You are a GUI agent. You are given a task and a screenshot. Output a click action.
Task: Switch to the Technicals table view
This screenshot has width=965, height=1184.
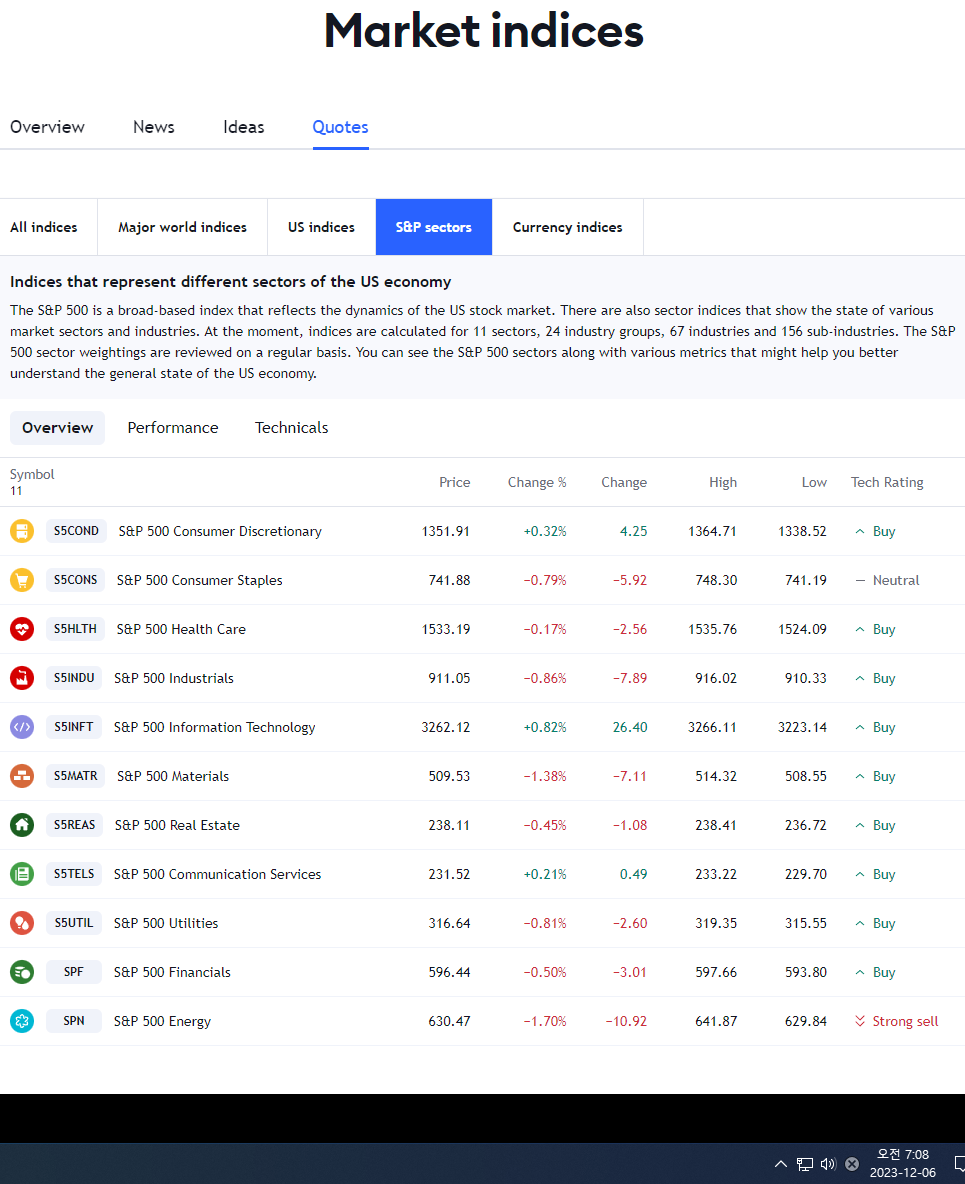tap(291, 427)
